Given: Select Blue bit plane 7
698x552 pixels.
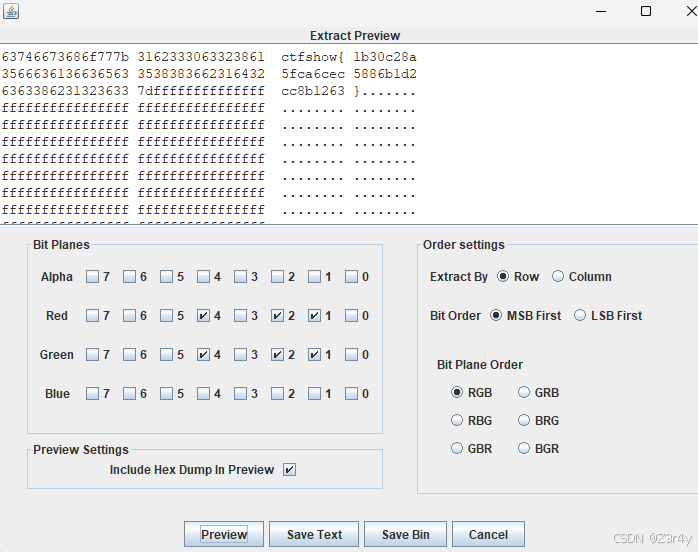Looking at the screenshot, I should point(92,394).
